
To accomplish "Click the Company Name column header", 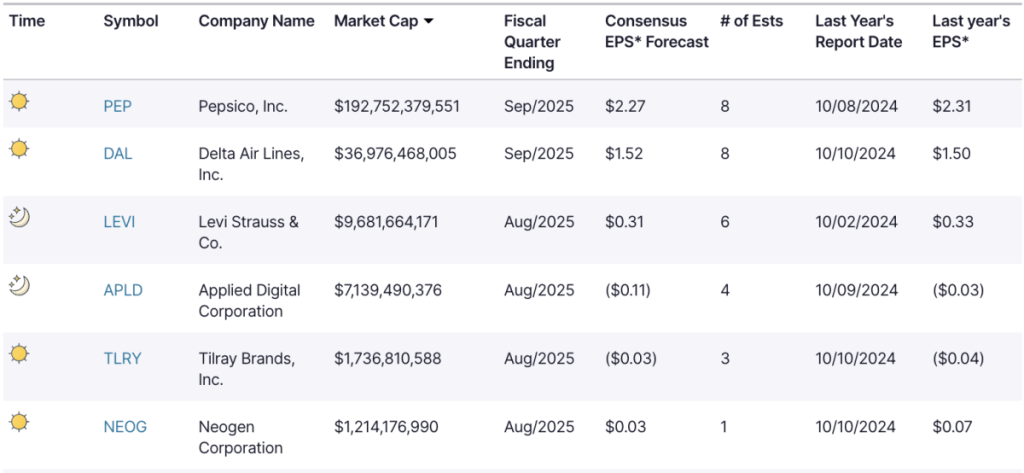I will coord(256,21).
